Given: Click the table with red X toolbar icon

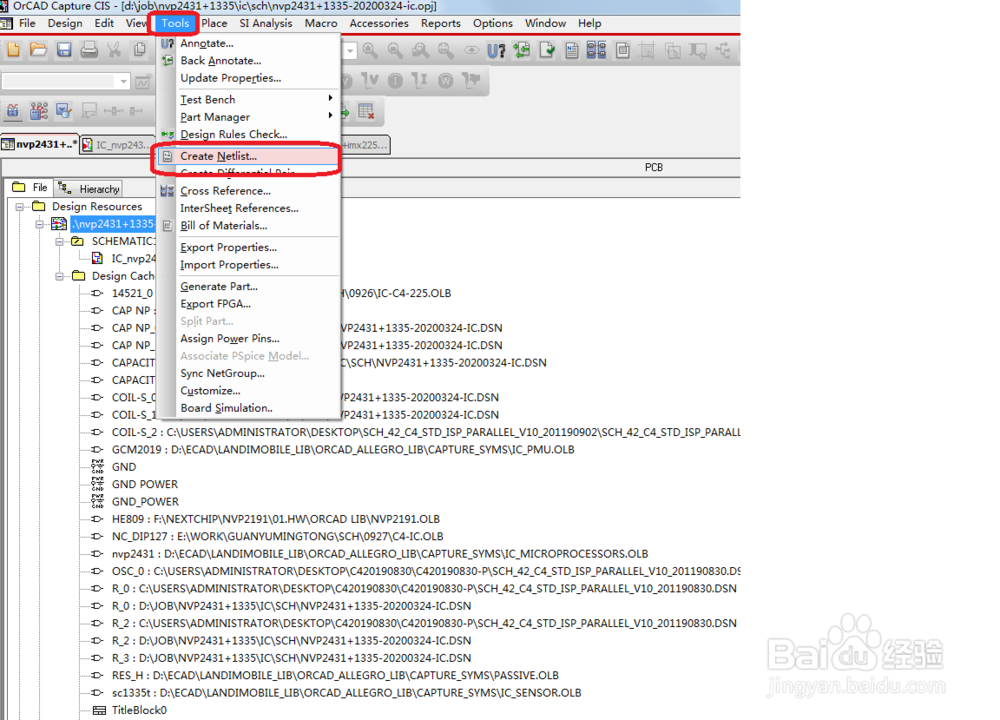Looking at the screenshot, I should pyautogui.click(x=367, y=112).
